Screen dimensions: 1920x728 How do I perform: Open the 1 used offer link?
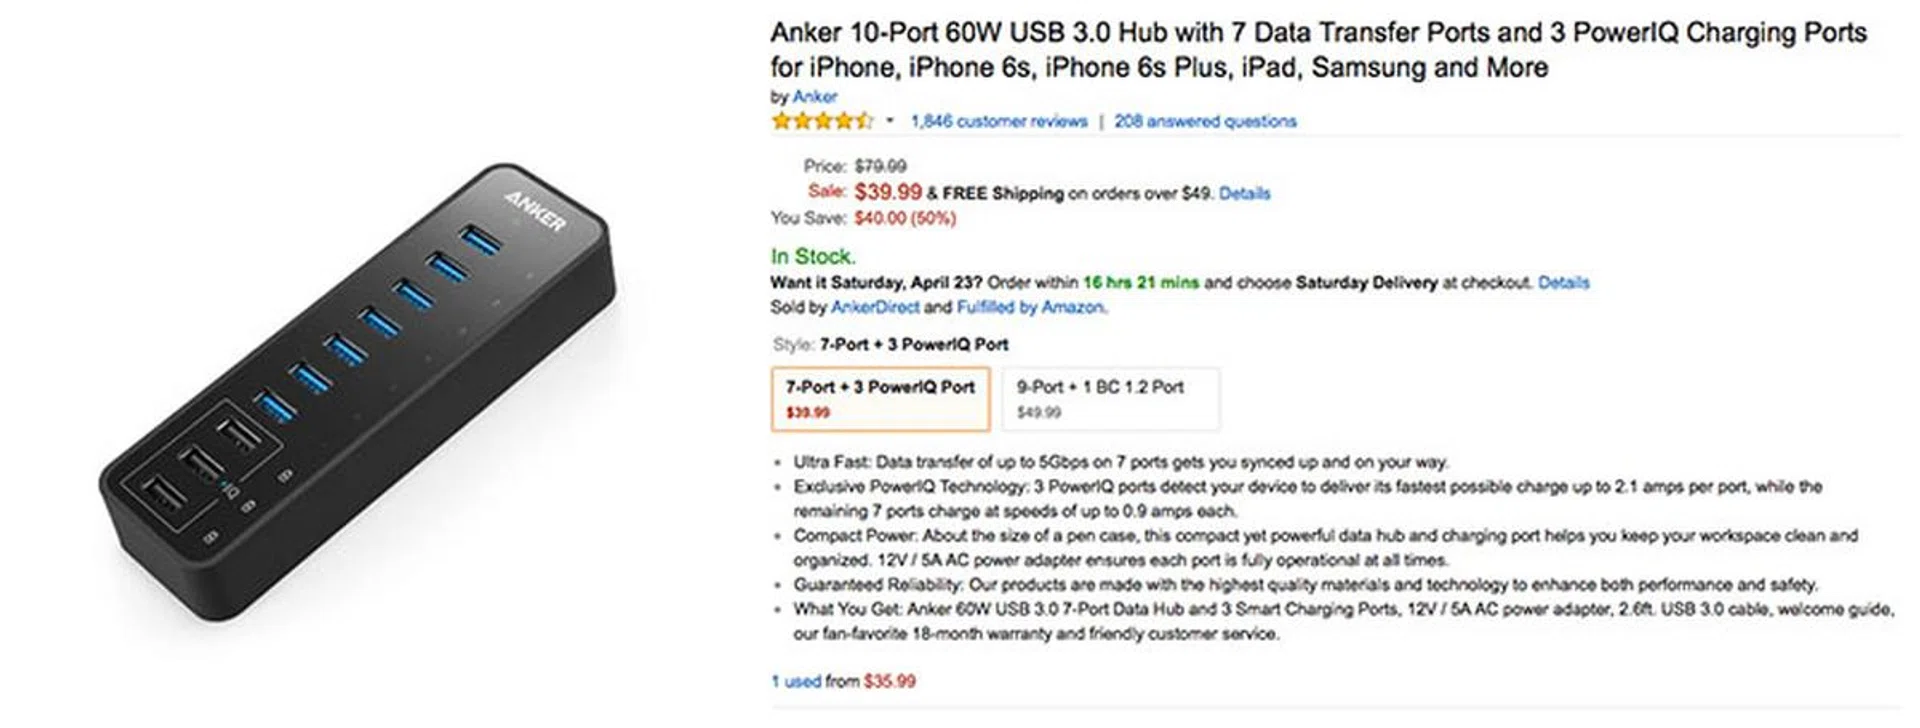click(x=796, y=681)
